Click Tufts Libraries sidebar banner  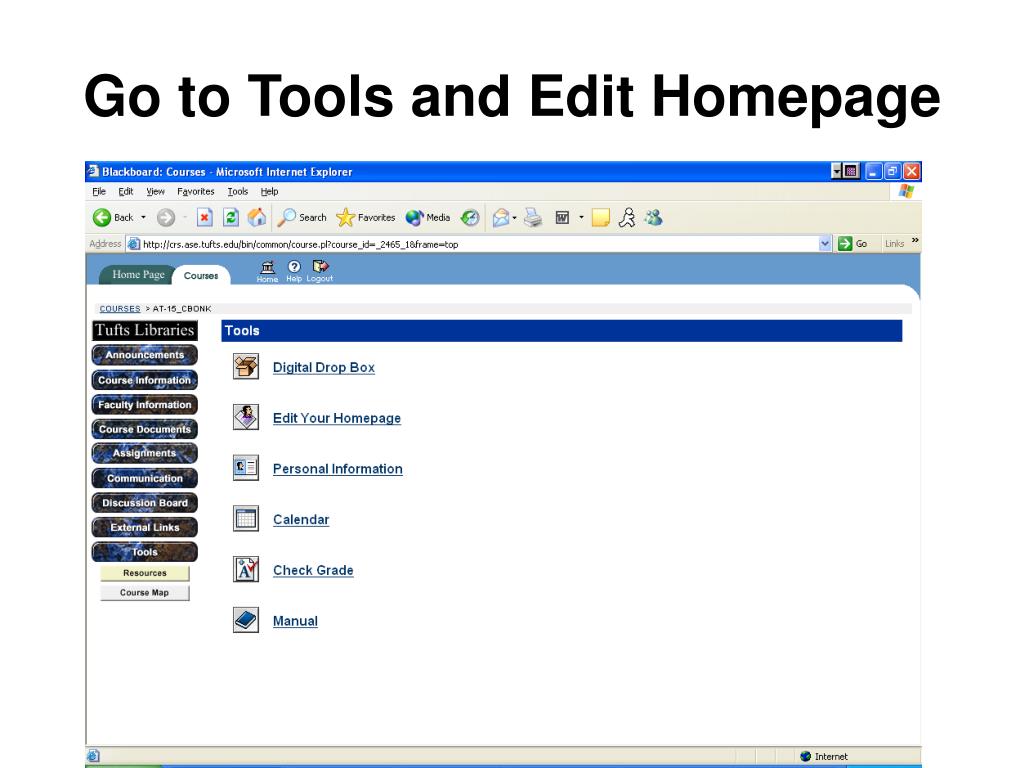[144, 330]
